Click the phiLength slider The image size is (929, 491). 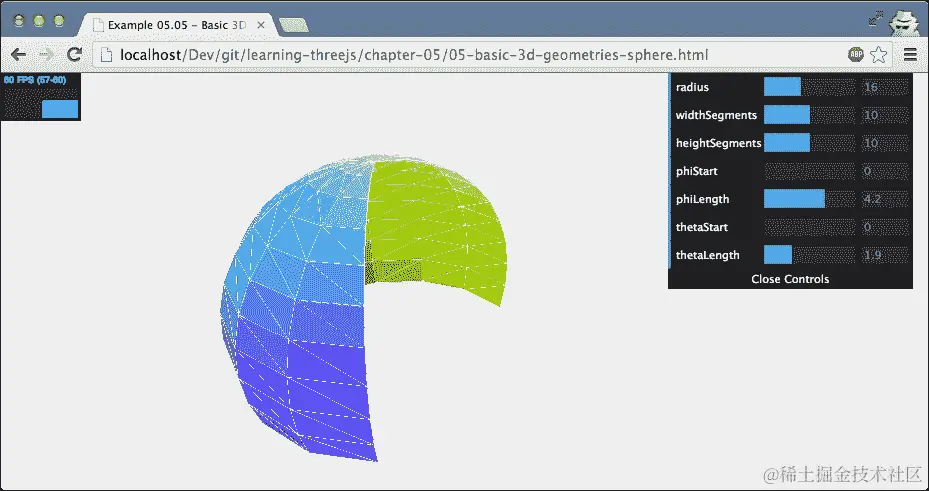[x=809, y=199]
